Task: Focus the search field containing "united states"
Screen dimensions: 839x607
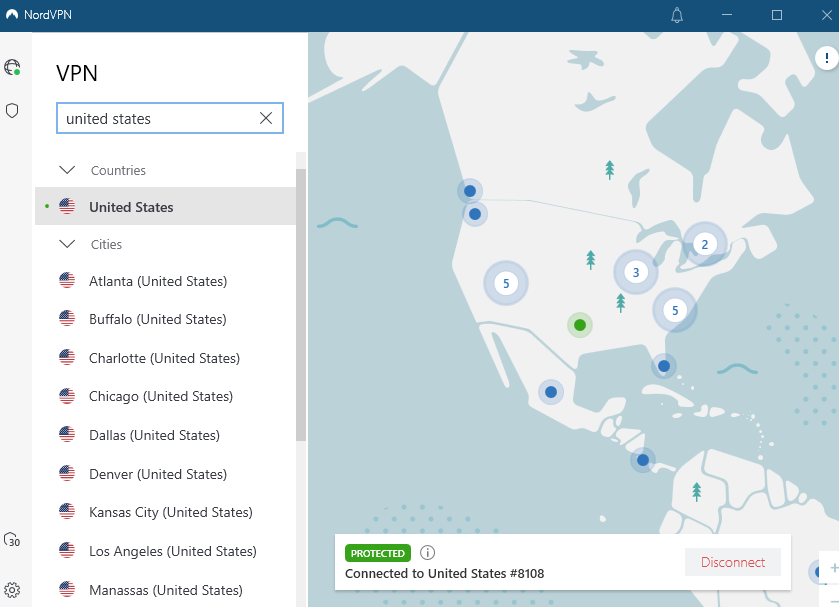Action: tap(170, 118)
